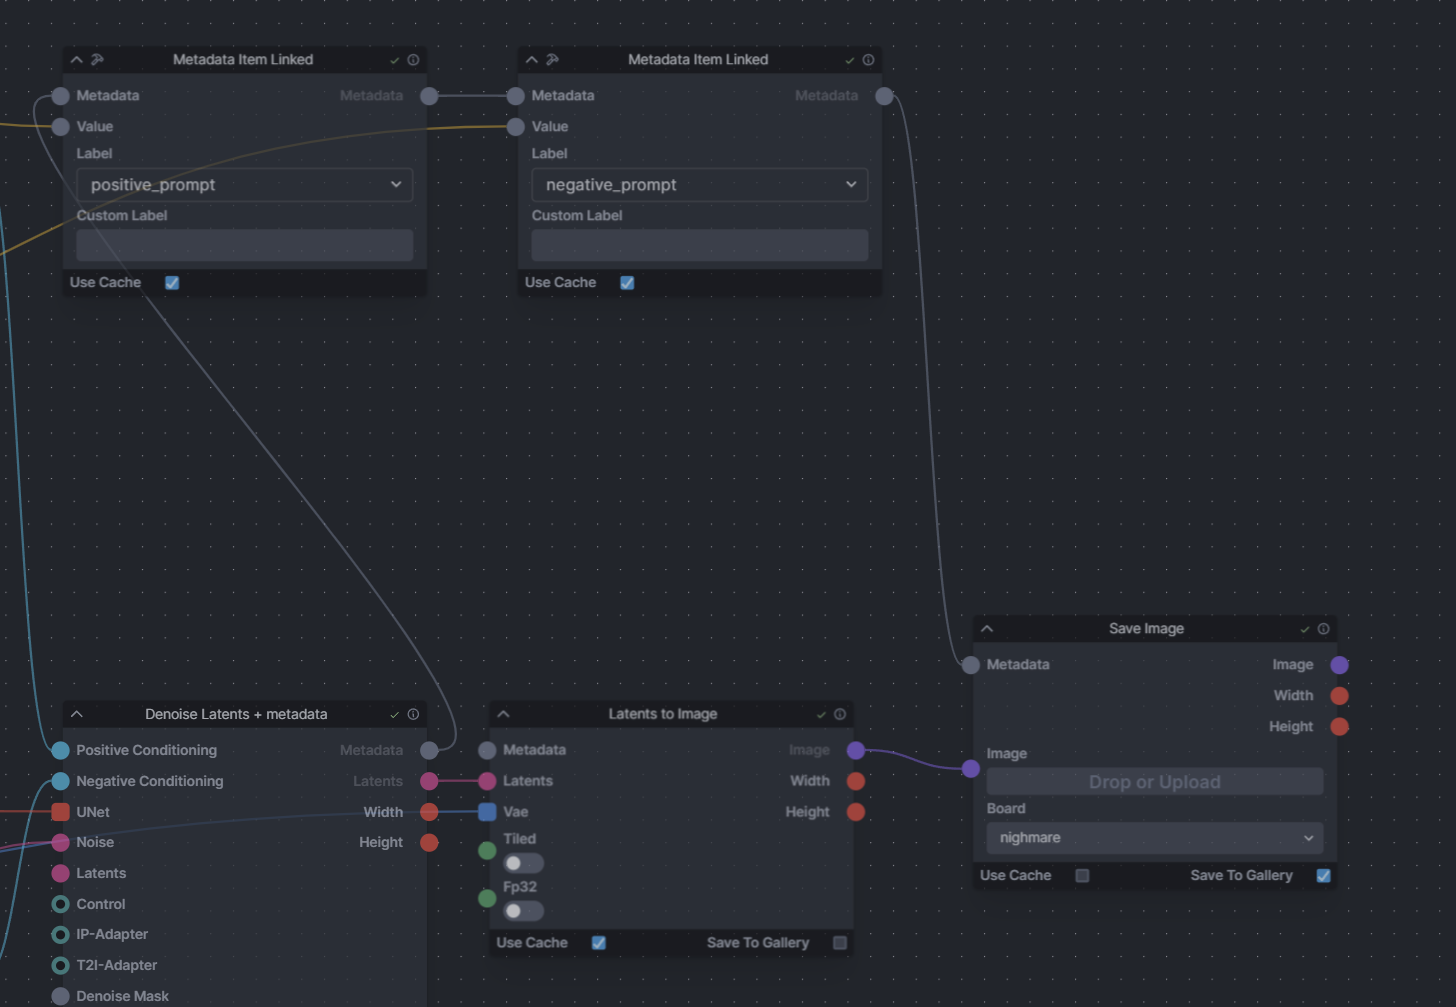Toggle Use Cache on the negative_prompt node

627,283
